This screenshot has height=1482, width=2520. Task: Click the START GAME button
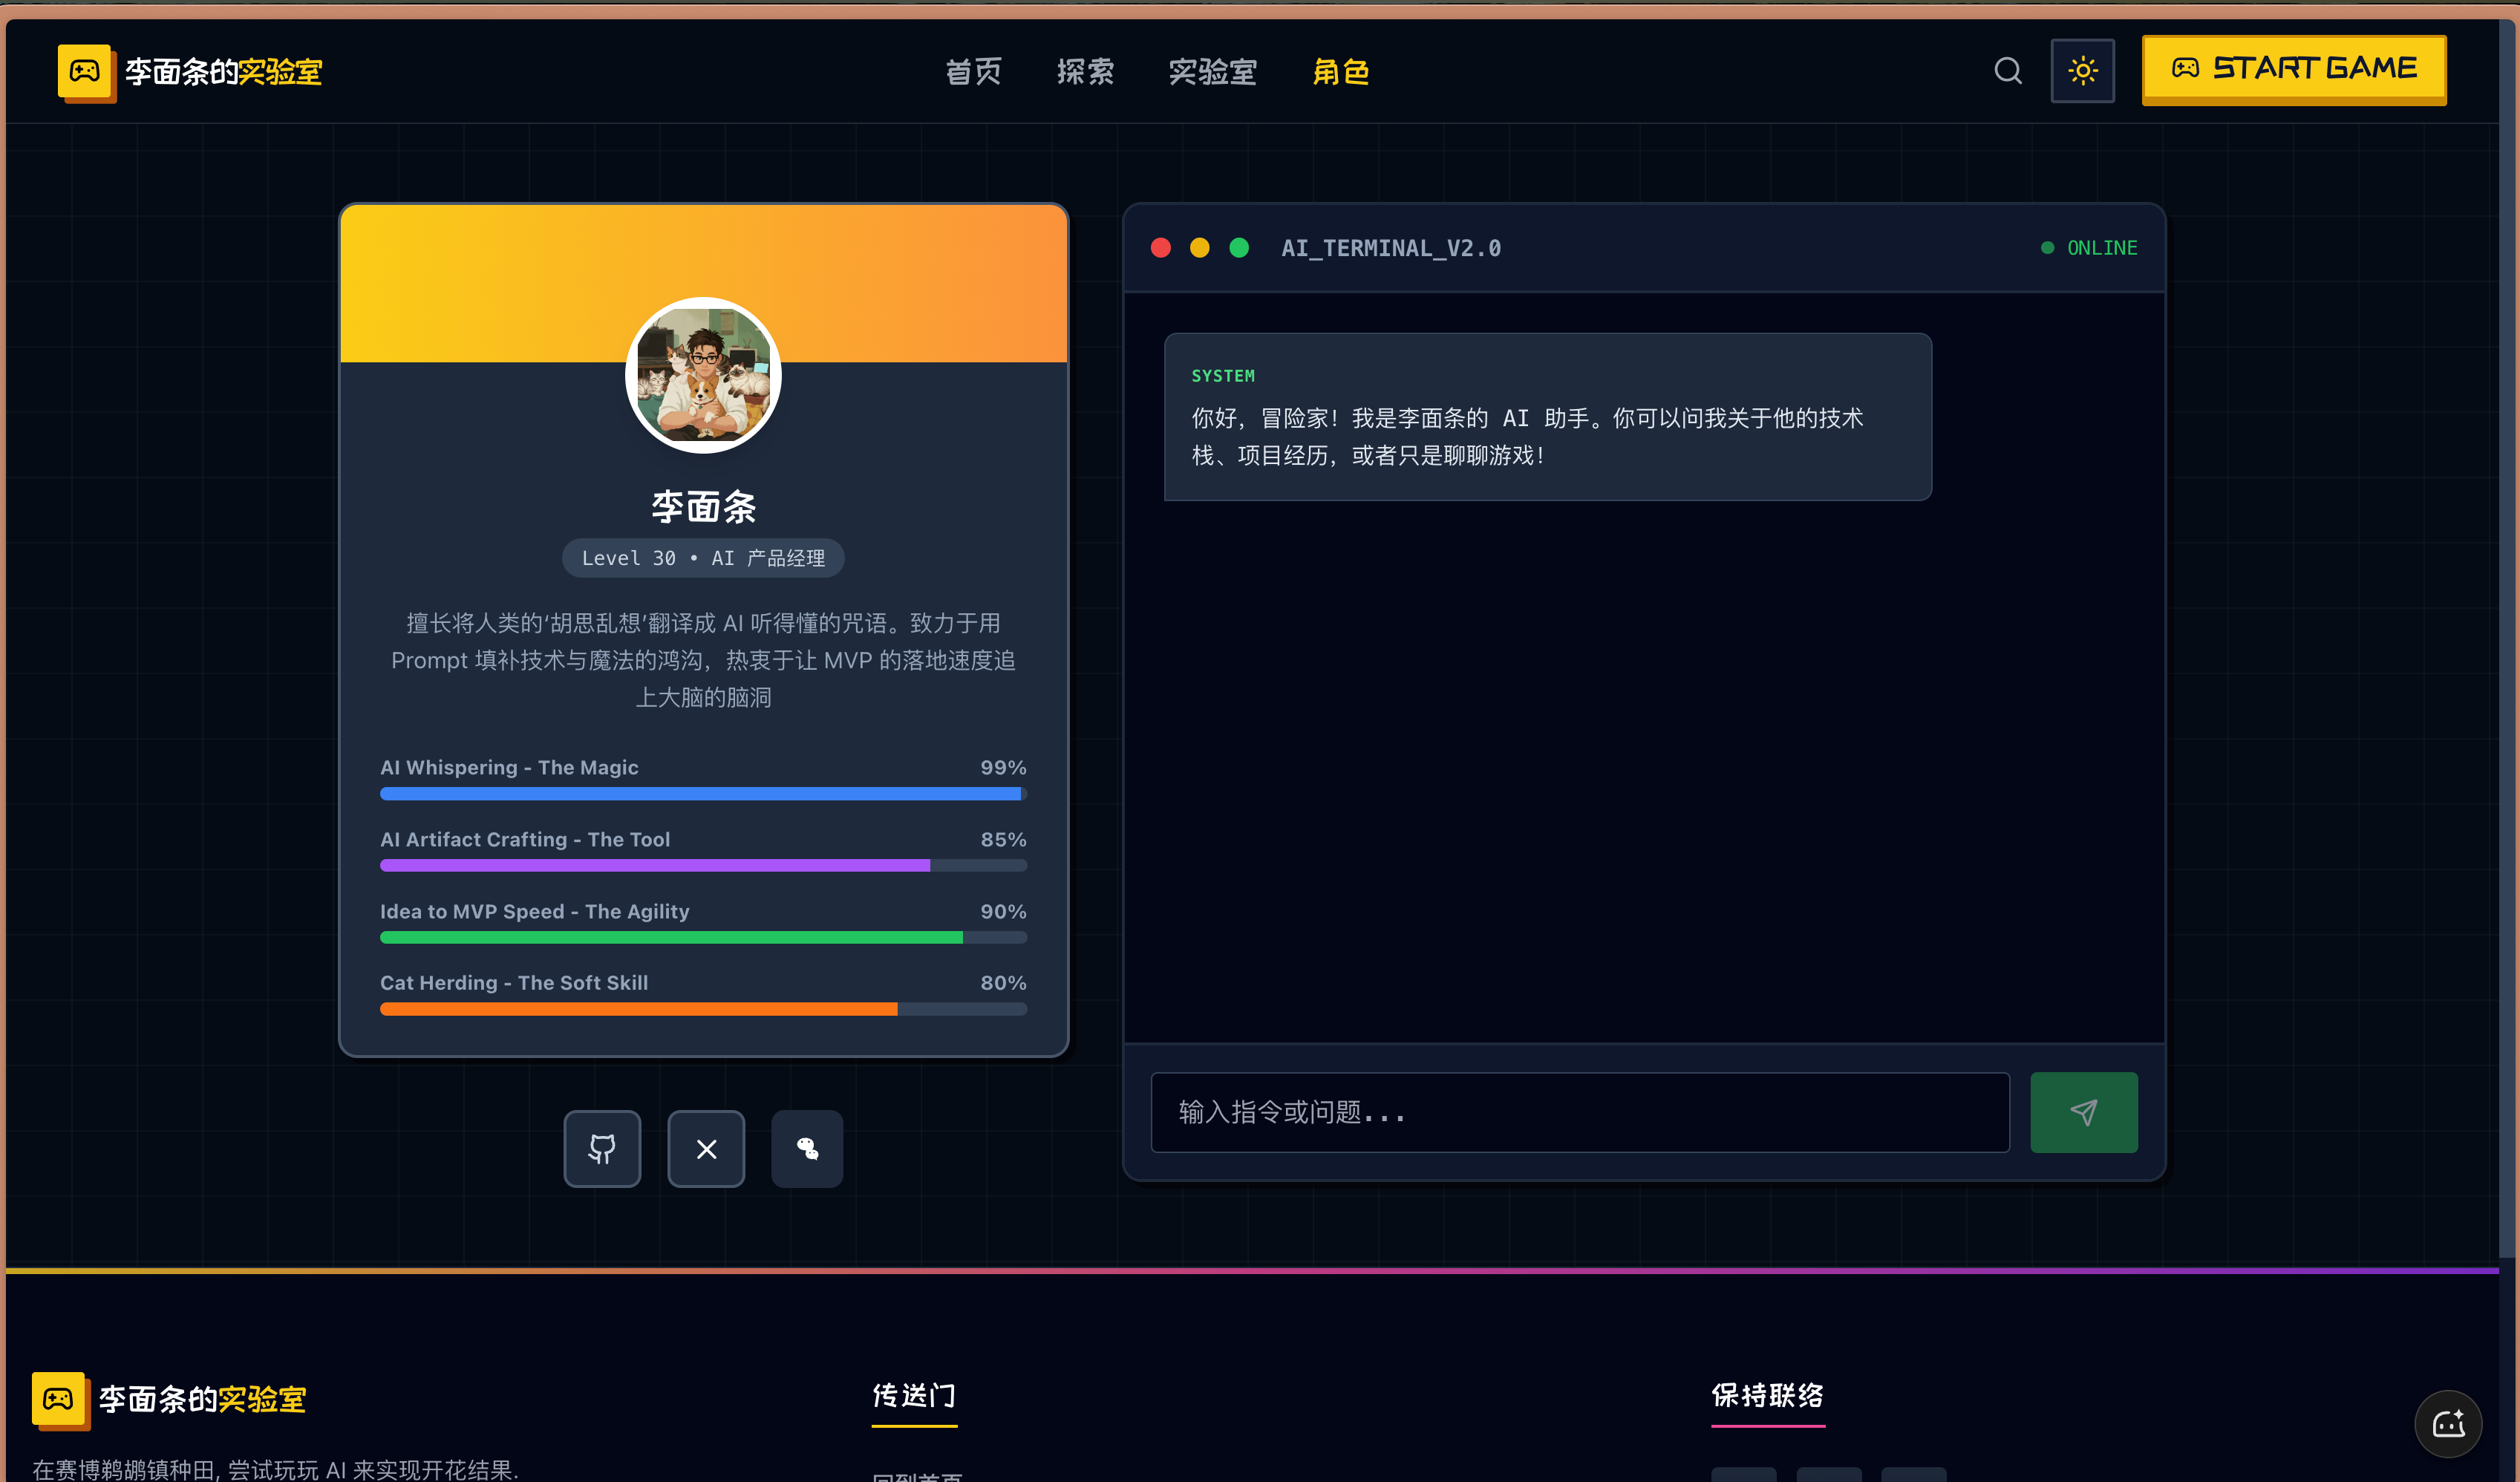[x=2294, y=69]
